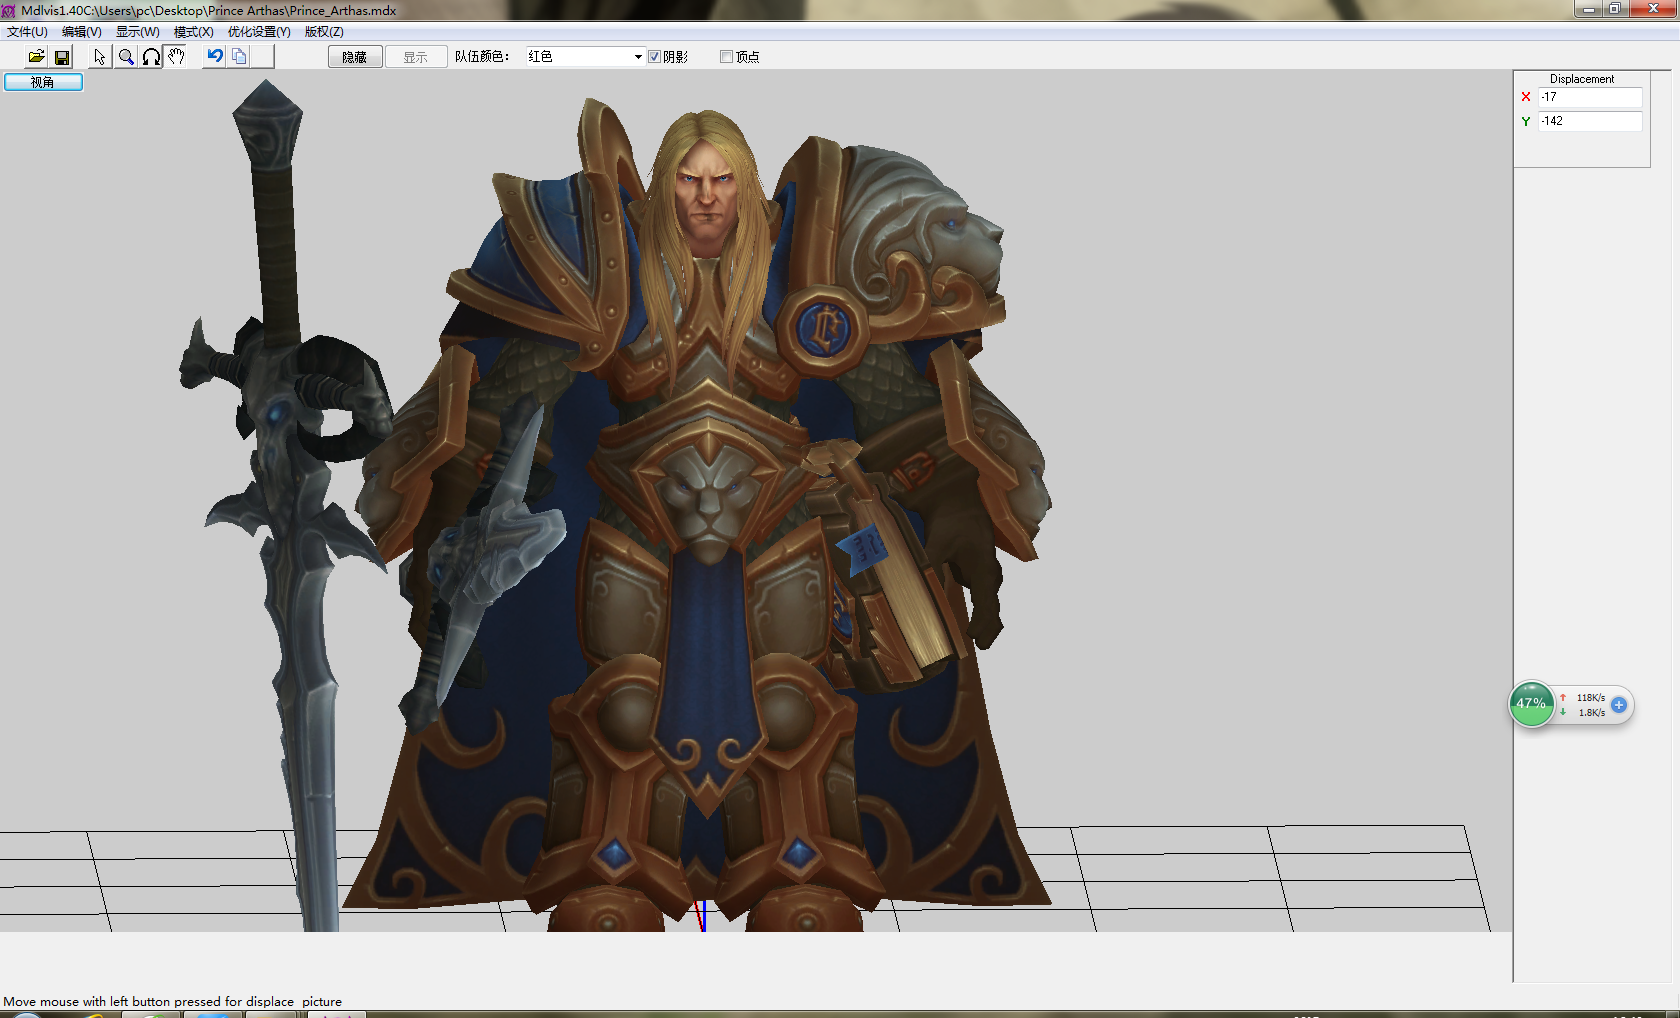
Task: Click the Displacement X value field
Action: (1590, 97)
